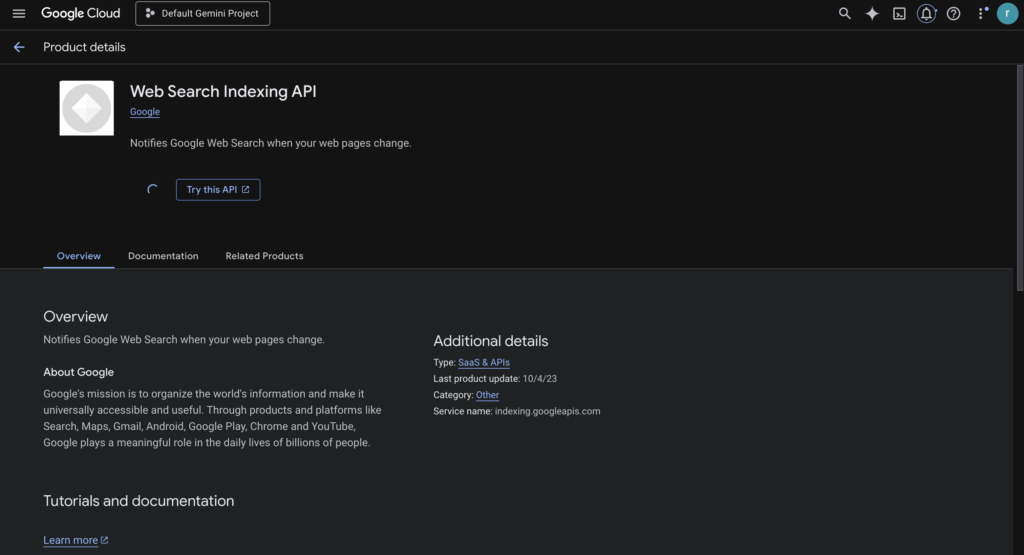Viewport: 1024px width, 555px height.
Task: Switch to the Related Products tab
Action: [x=264, y=256]
